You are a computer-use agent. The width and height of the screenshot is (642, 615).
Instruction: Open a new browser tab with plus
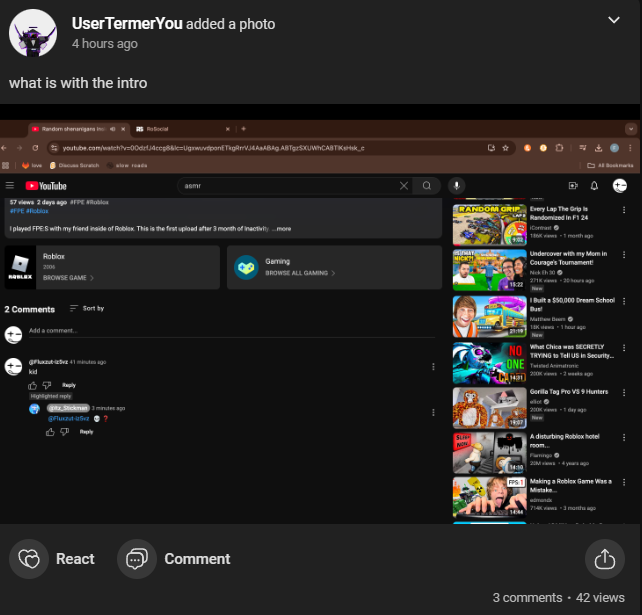click(x=244, y=129)
